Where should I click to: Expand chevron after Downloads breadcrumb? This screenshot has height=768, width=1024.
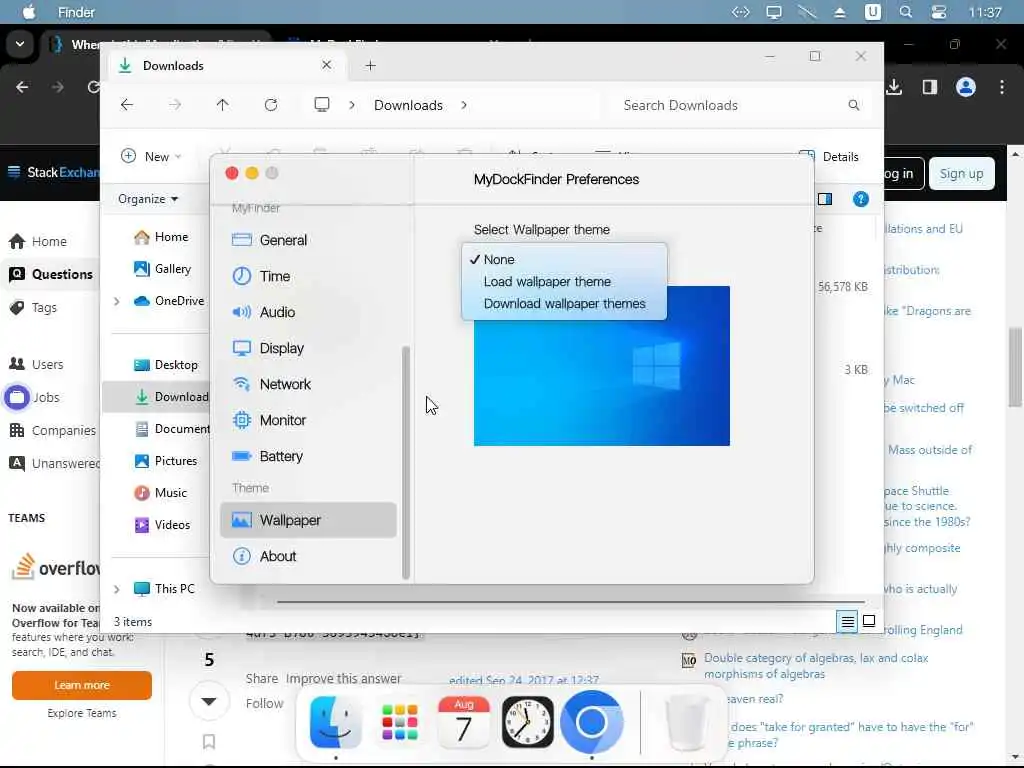click(x=464, y=105)
